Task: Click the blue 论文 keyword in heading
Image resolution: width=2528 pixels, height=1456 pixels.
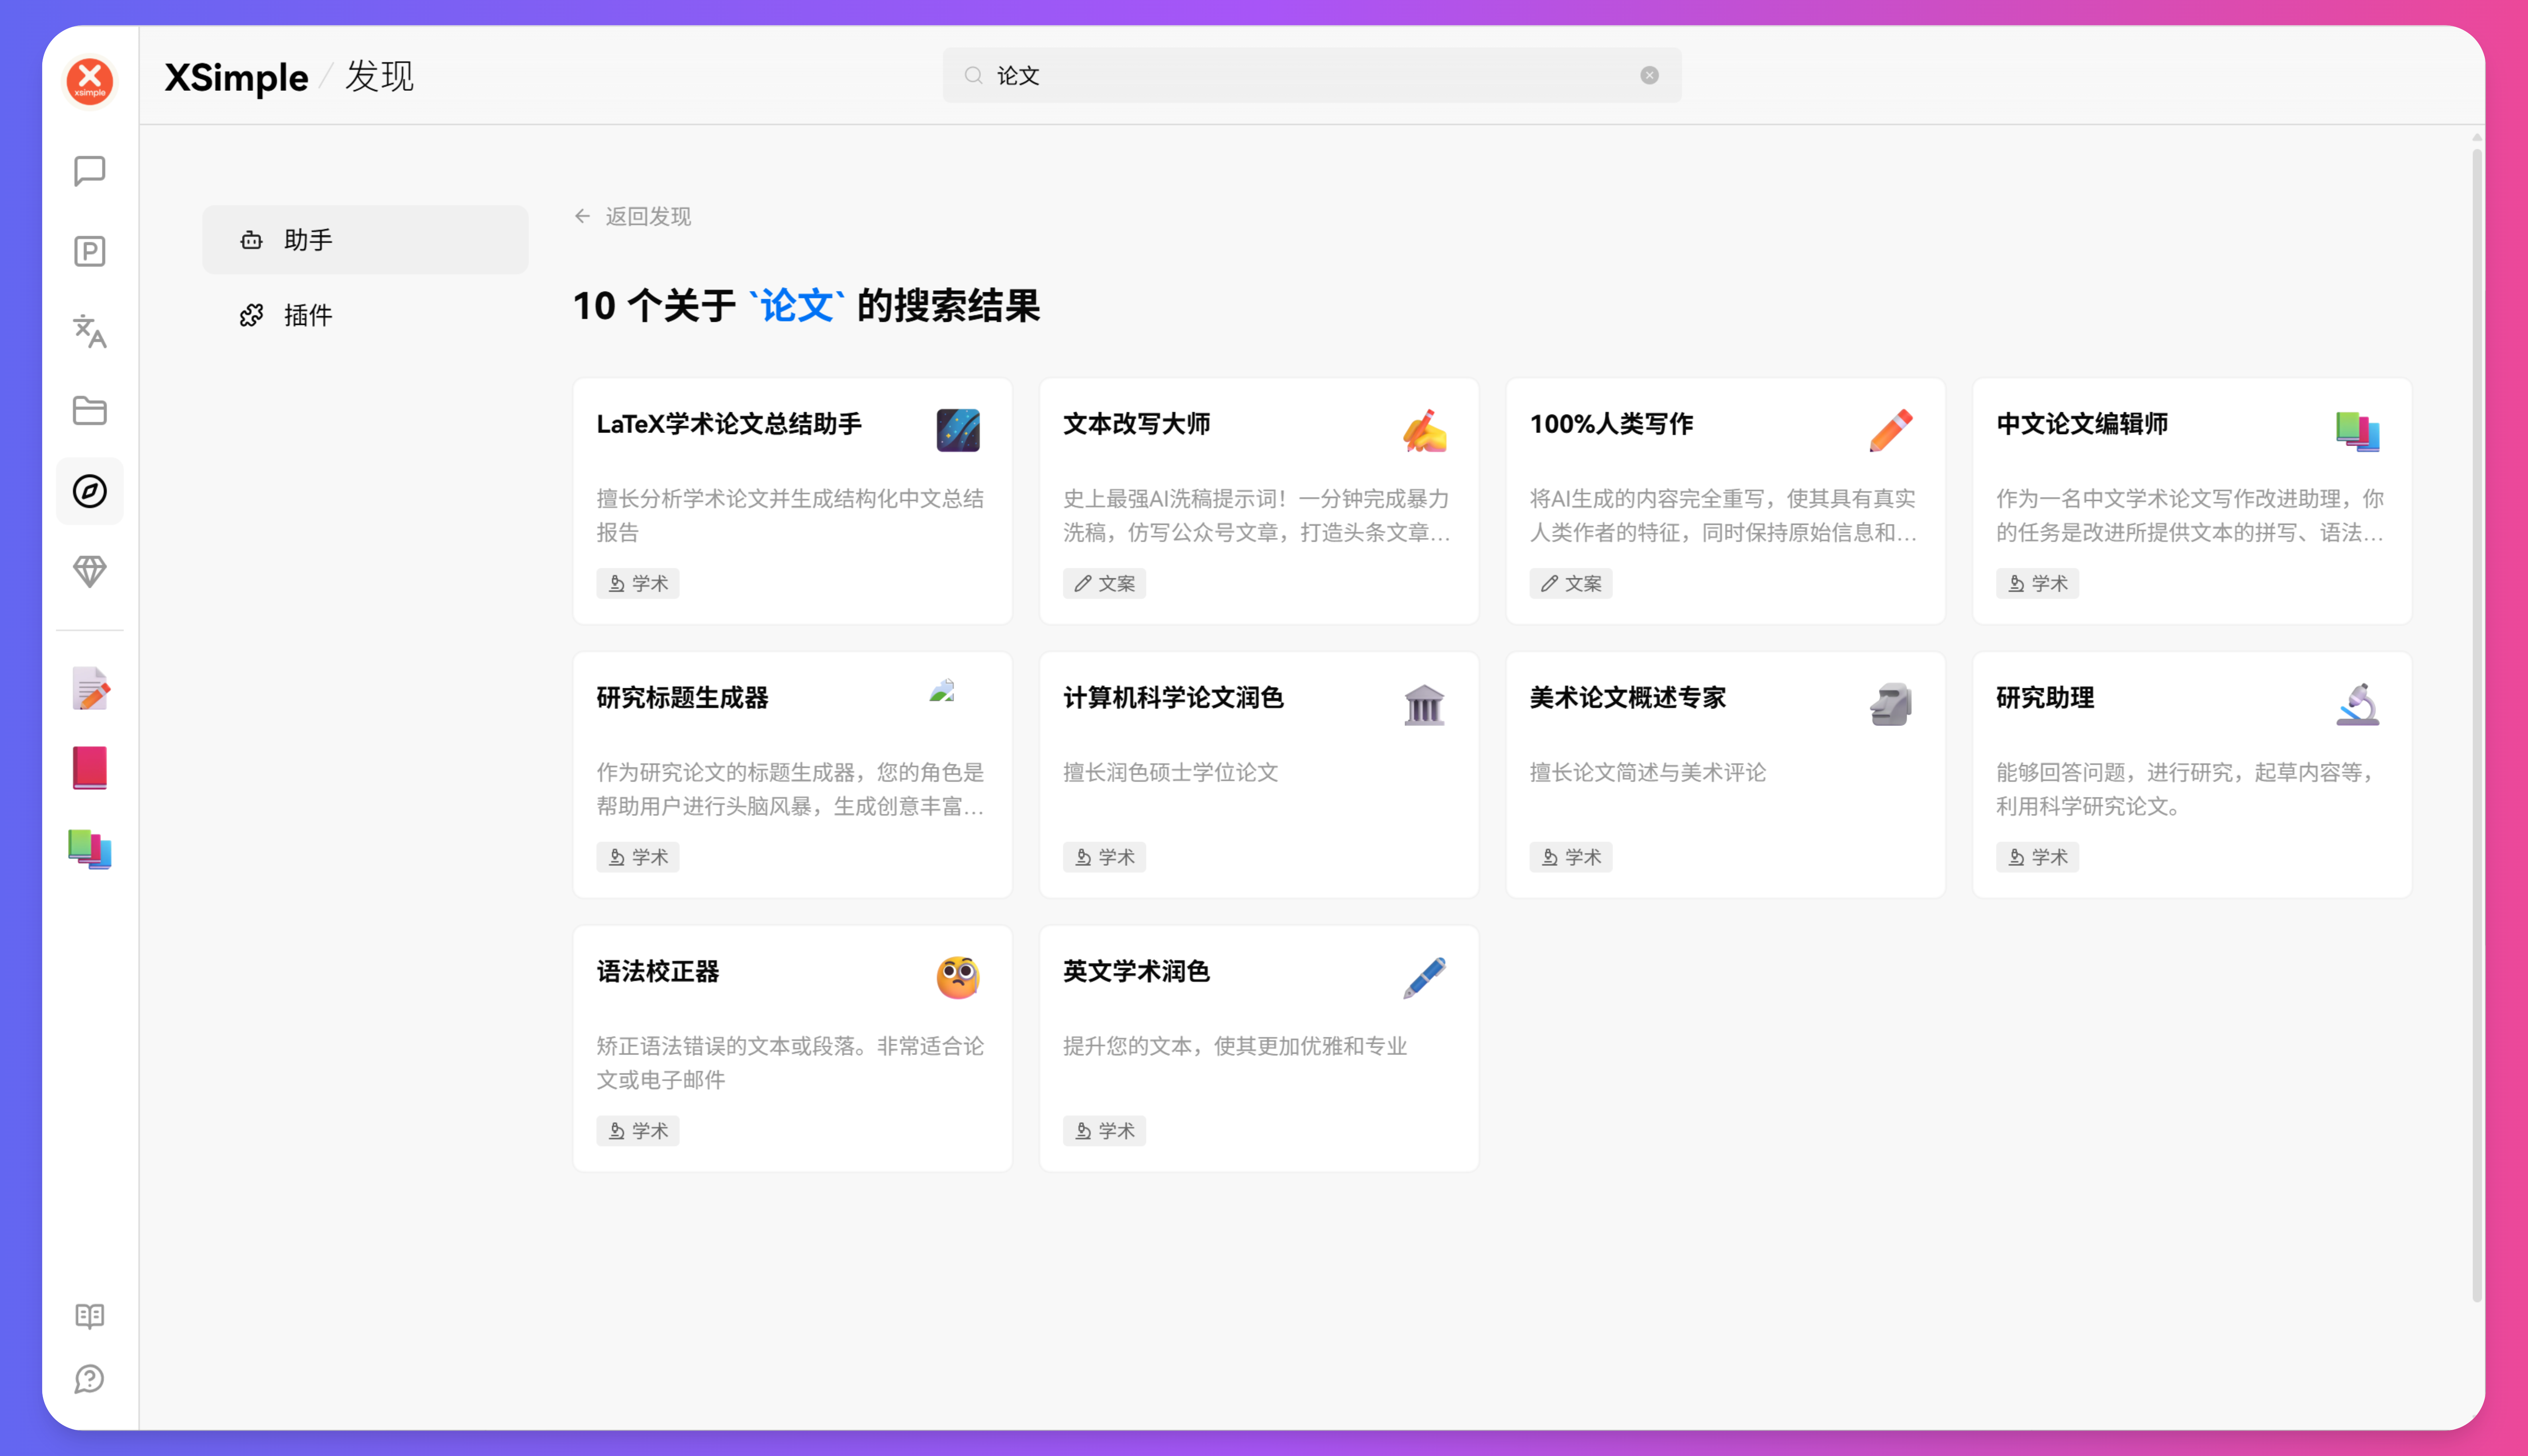Action: pos(797,306)
